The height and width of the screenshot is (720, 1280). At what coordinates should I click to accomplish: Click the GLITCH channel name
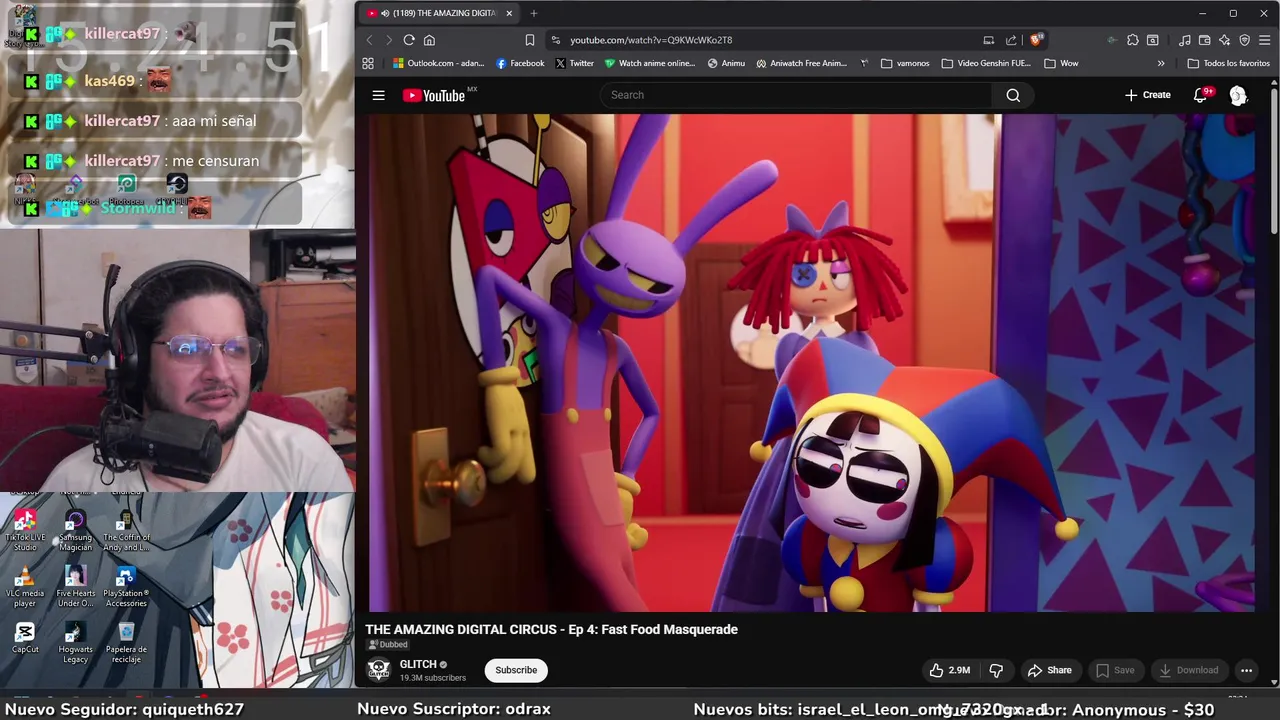pos(418,664)
